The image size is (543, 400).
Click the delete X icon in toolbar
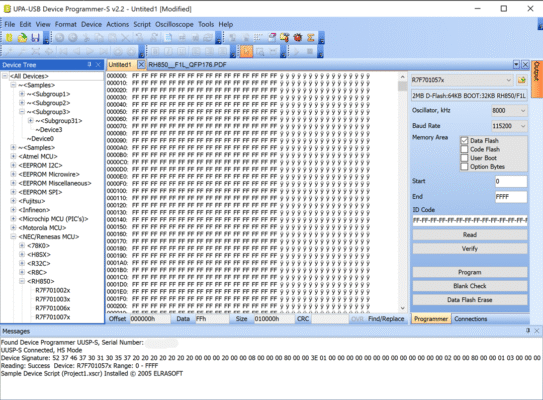click(x=125, y=37)
